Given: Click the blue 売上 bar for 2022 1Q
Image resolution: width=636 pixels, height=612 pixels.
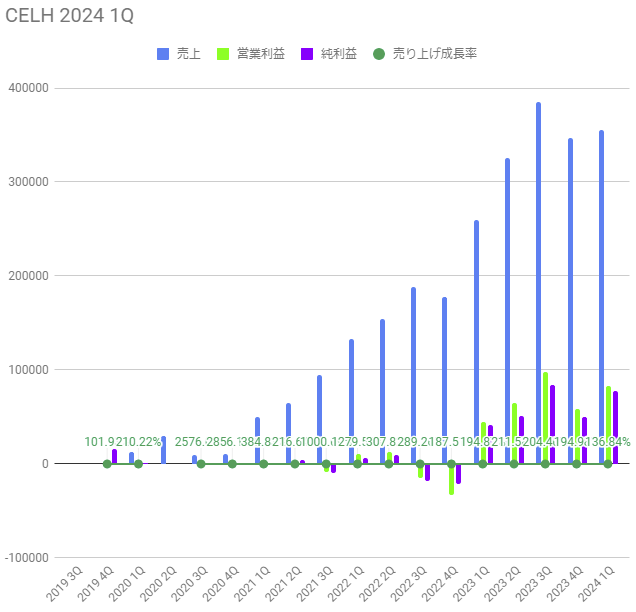Looking at the screenshot, I should pyautogui.click(x=351, y=402).
